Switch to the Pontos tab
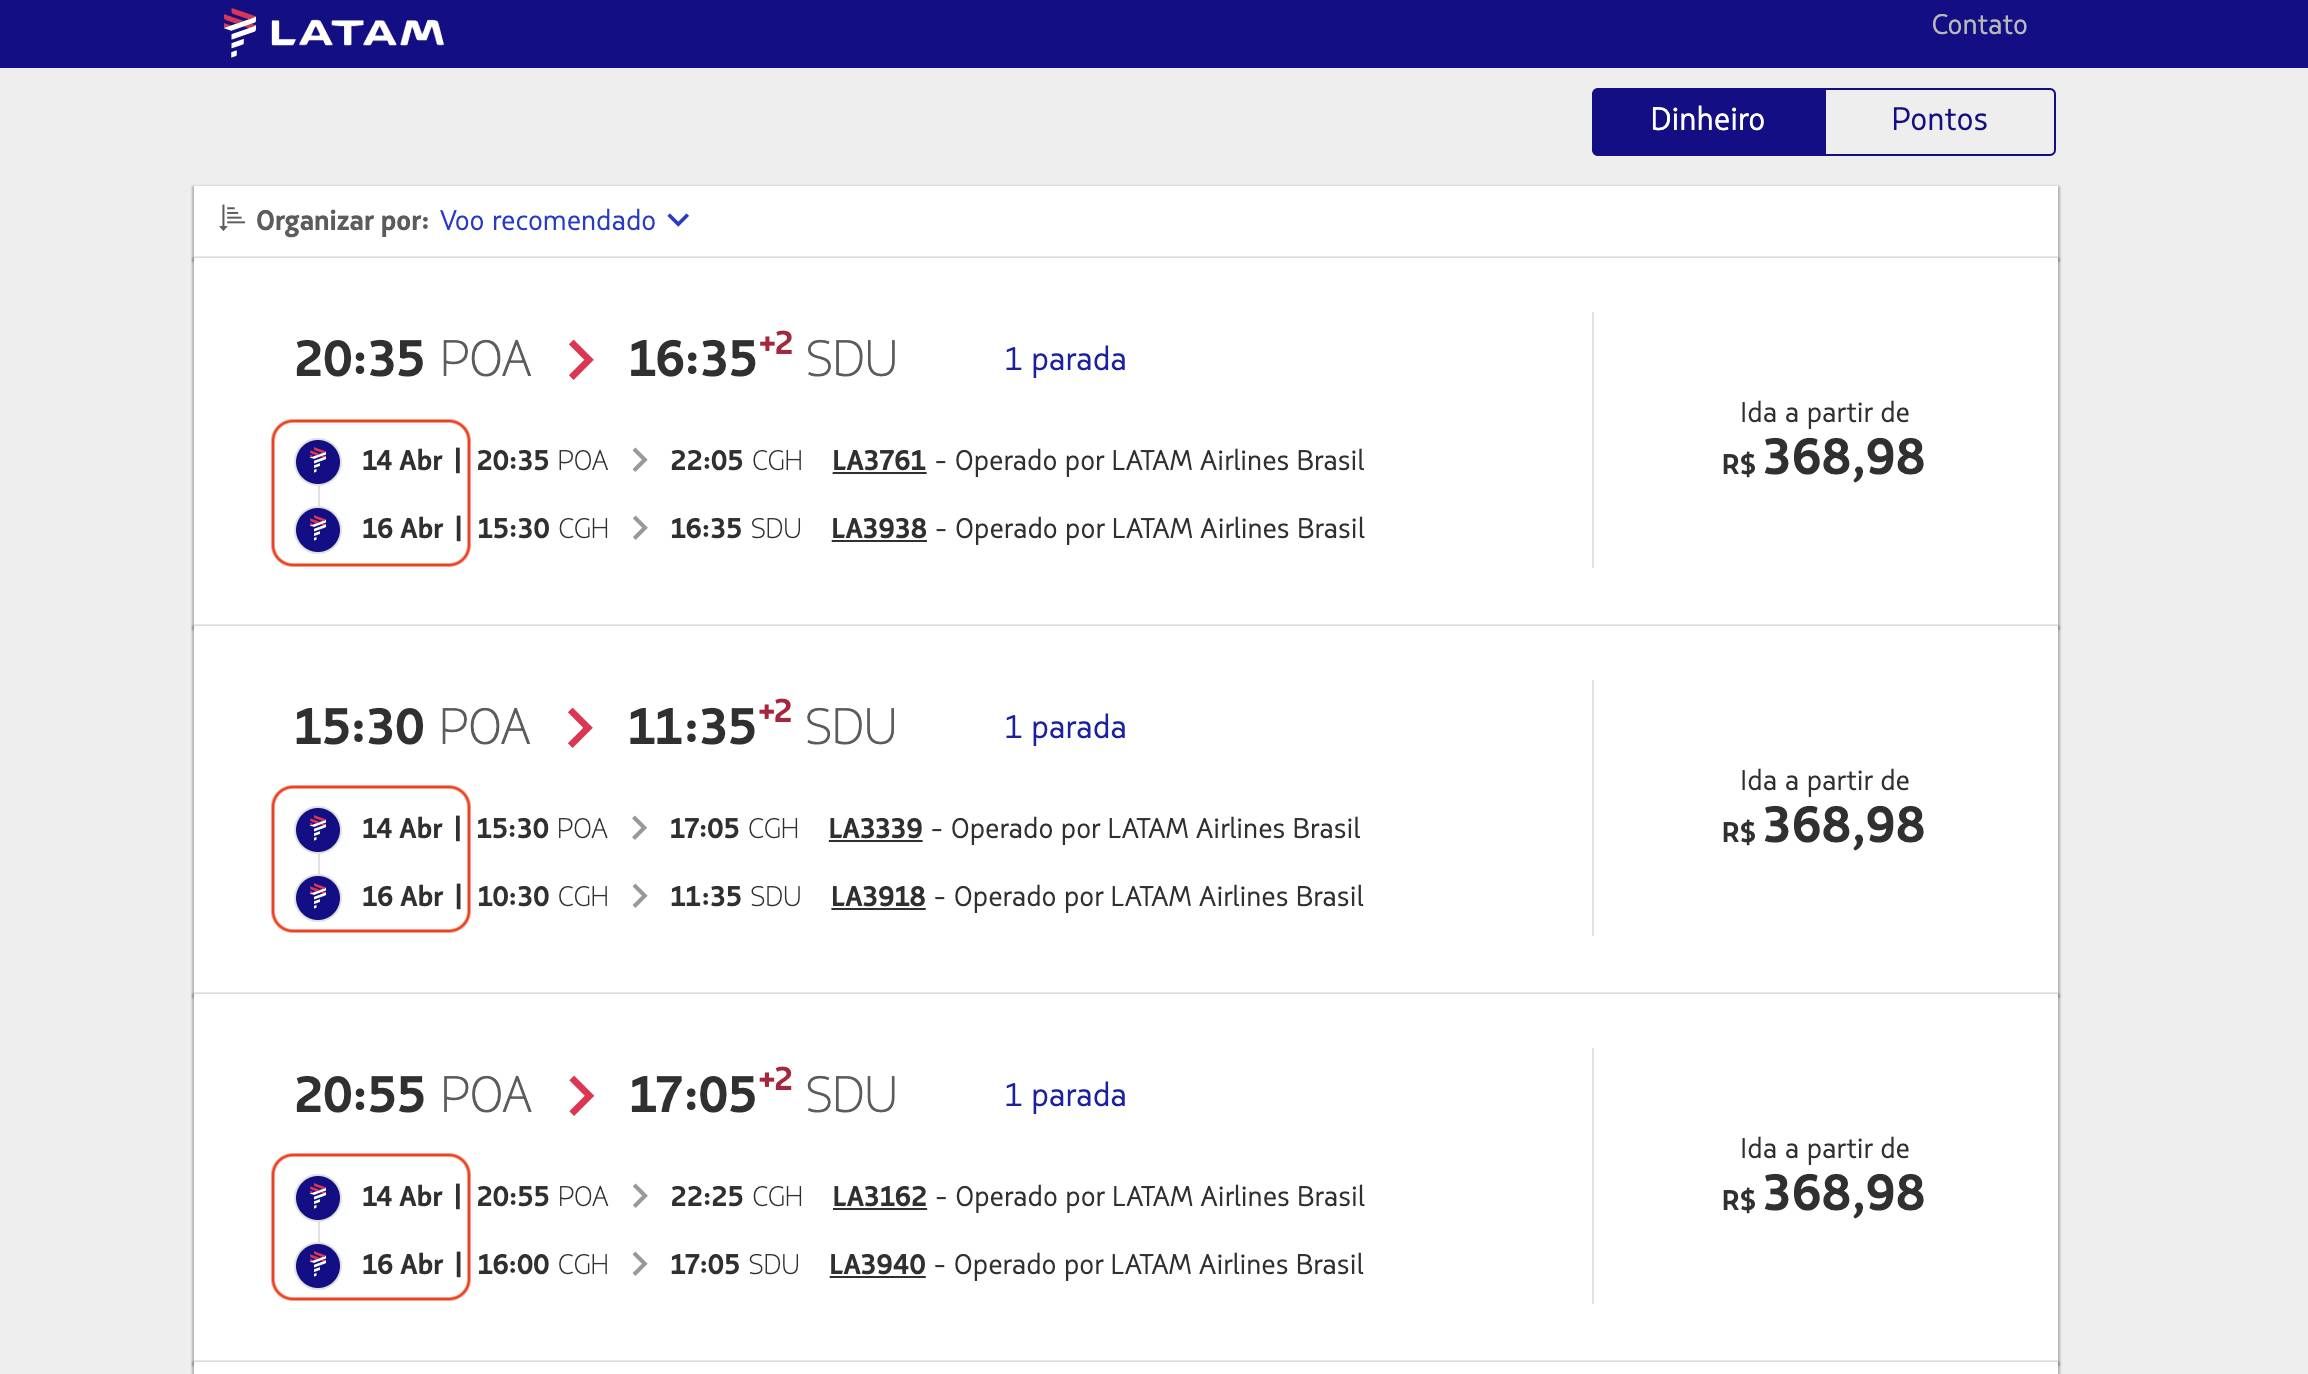Screen dimensions: 2308x1374 coord(1939,121)
